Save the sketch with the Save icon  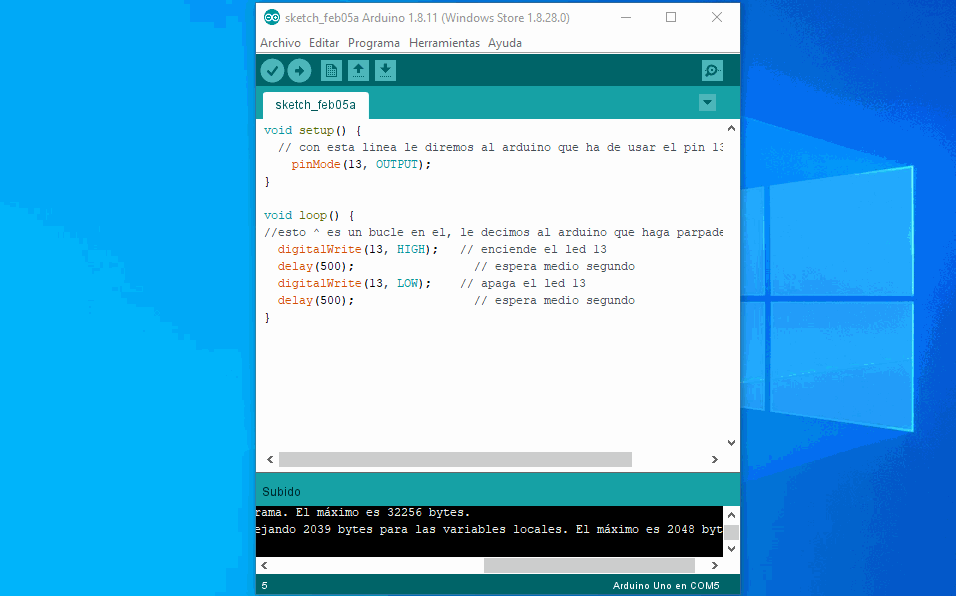[x=385, y=70]
